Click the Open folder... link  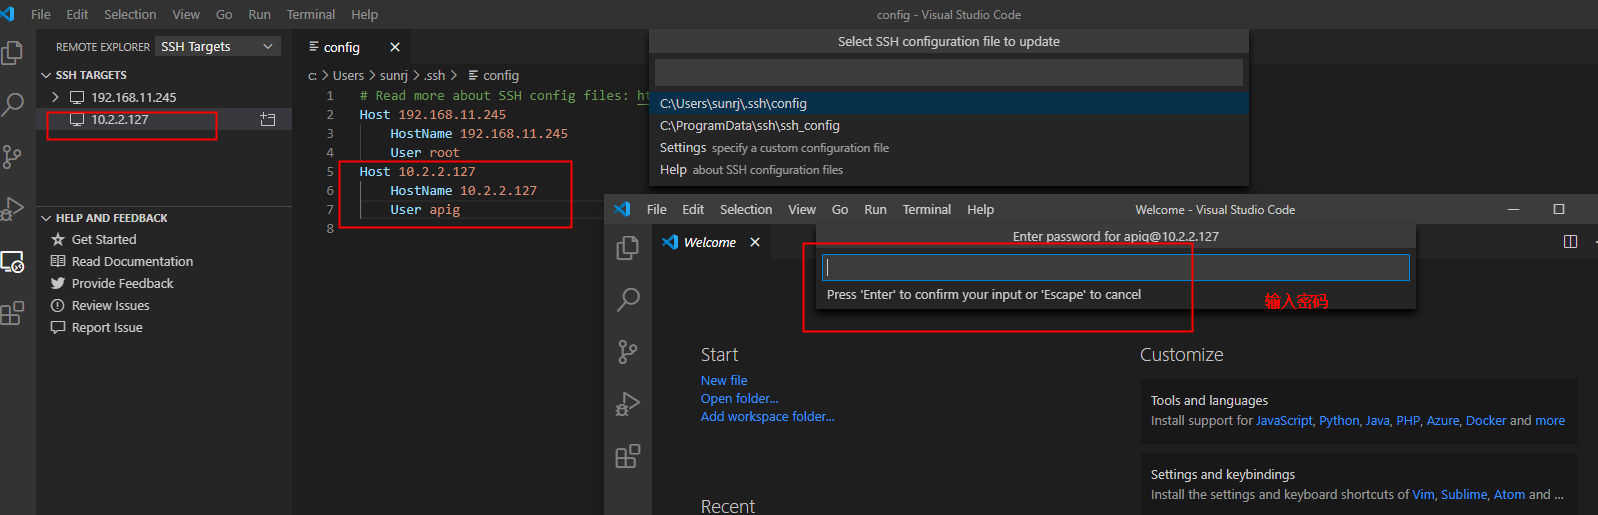click(x=739, y=398)
